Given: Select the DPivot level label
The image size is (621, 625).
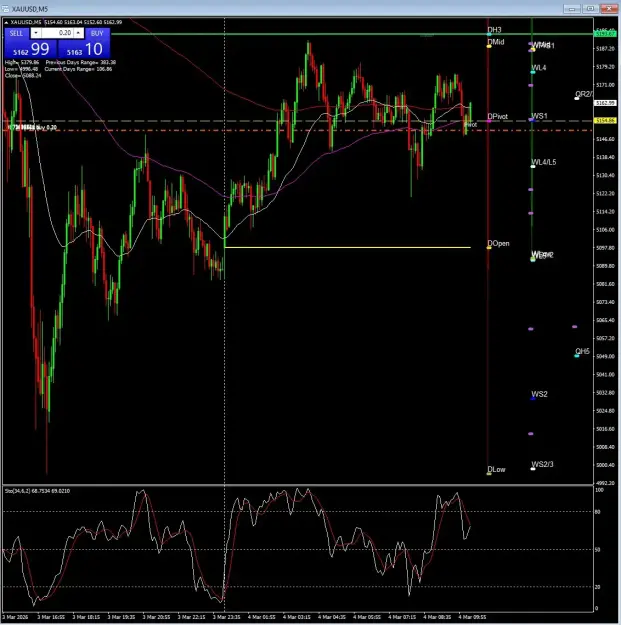Looking at the screenshot, I should tap(497, 116).
